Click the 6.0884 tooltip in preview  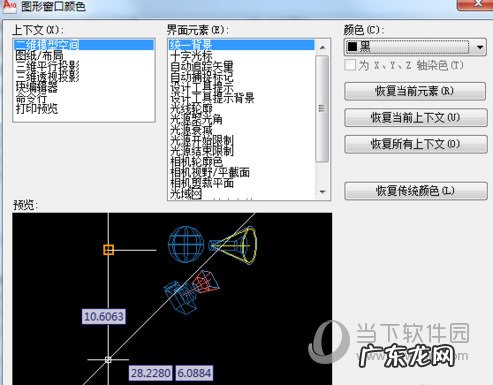pyautogui.click(x=194, y=373)
